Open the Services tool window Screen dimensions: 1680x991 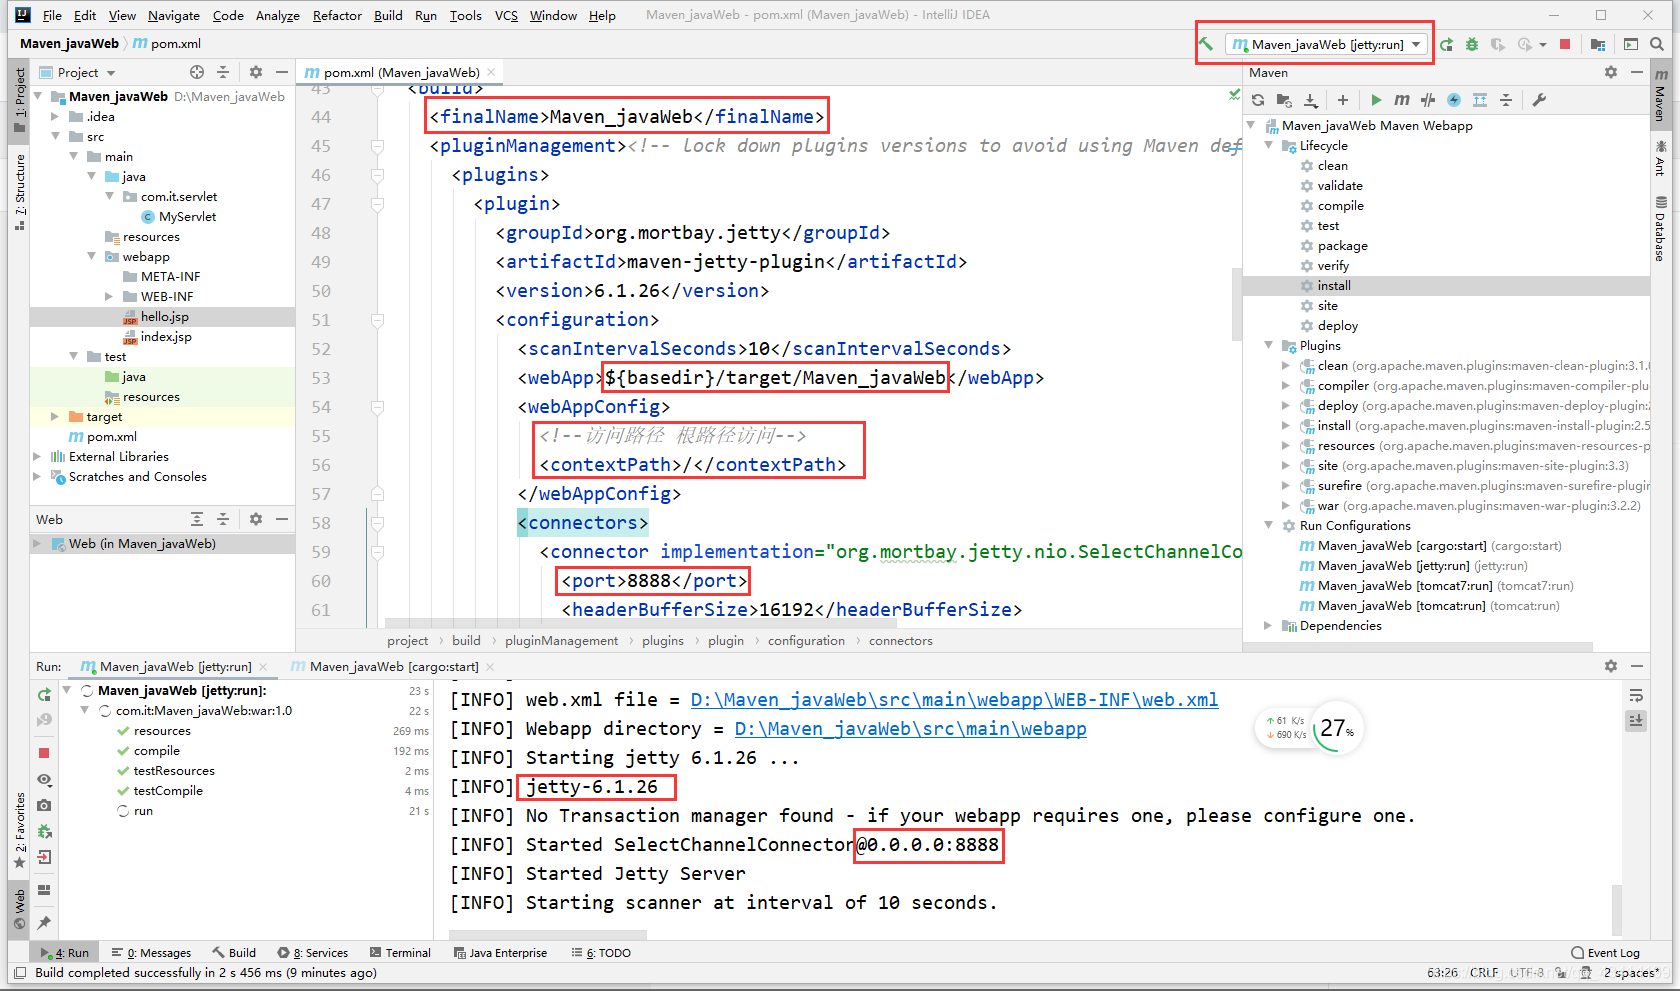pos(313,952)
